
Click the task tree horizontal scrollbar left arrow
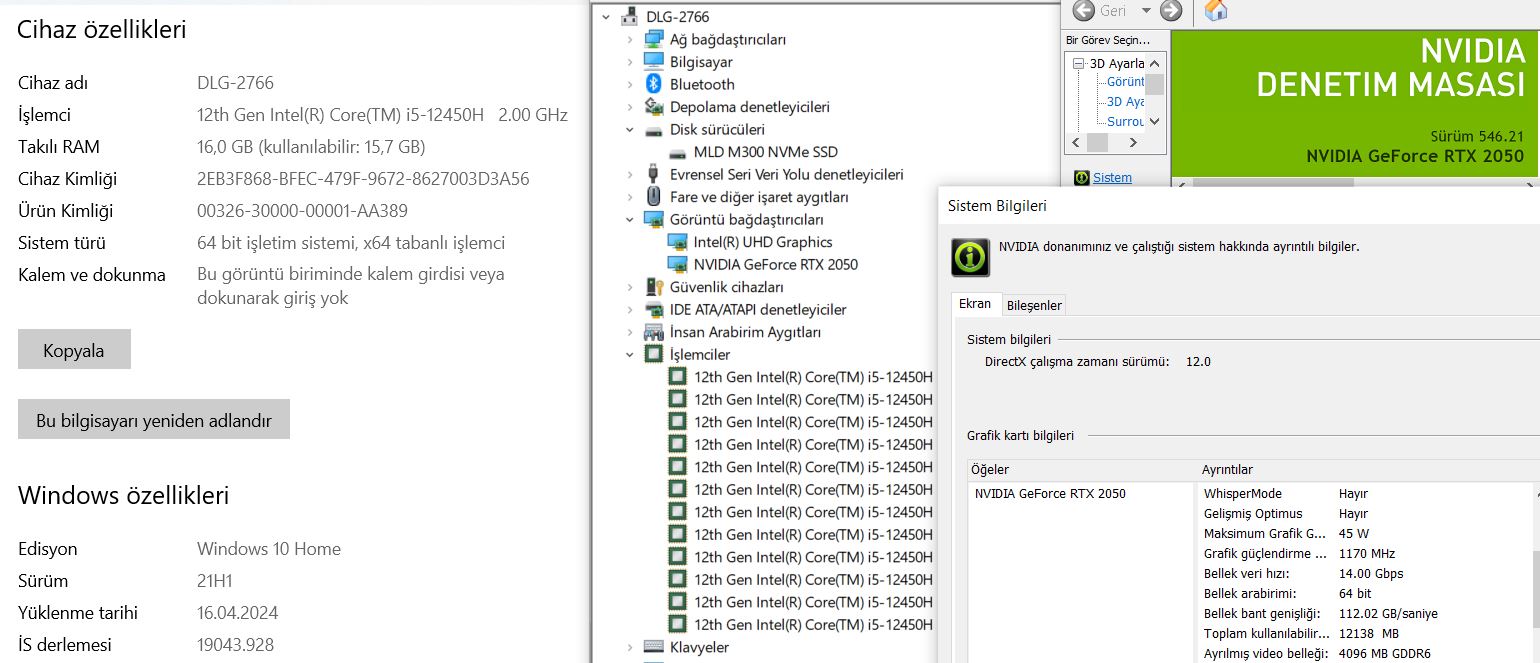pos(1075,143)
